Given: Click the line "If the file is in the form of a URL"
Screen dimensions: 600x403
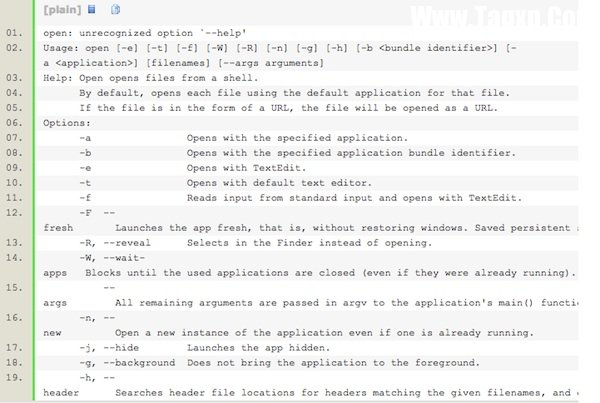Looking at the screenshot, I should click(x=288, y=108).
